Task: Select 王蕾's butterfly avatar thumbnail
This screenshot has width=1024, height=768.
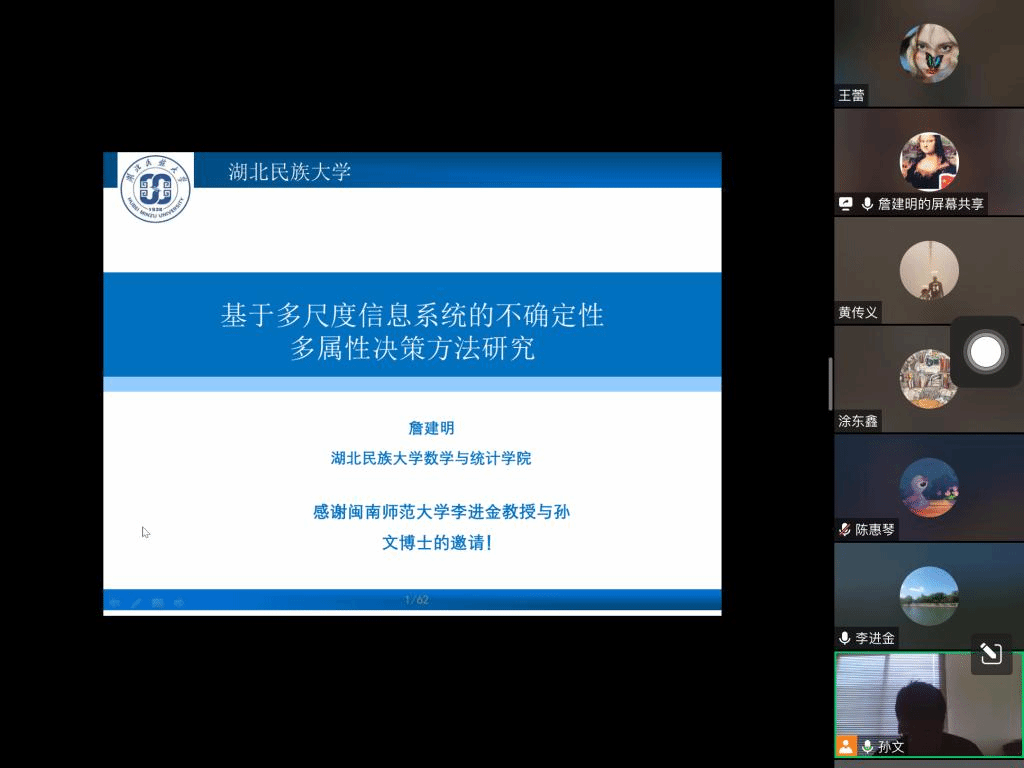Action: coord(929,53)
